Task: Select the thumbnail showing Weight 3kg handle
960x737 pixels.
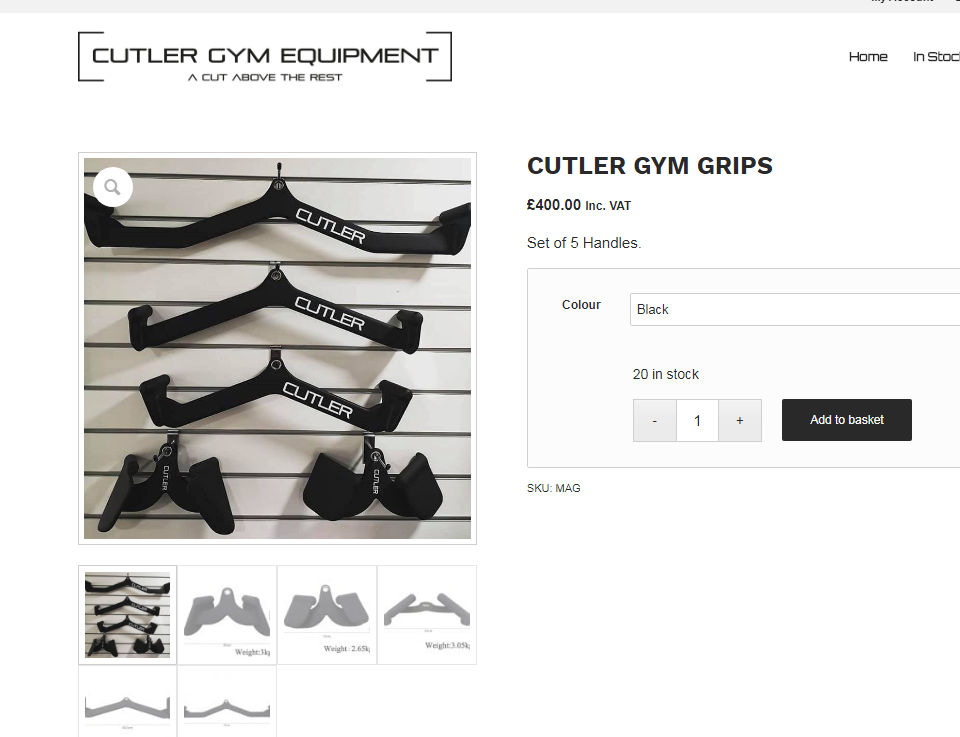Action: (227, 615)
